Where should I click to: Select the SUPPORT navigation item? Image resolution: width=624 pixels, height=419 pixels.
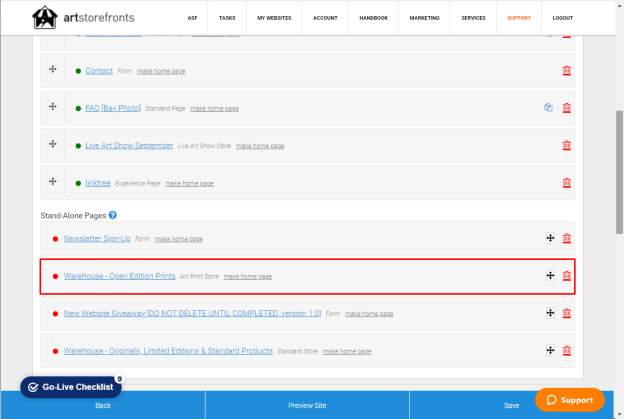(519, 18)
